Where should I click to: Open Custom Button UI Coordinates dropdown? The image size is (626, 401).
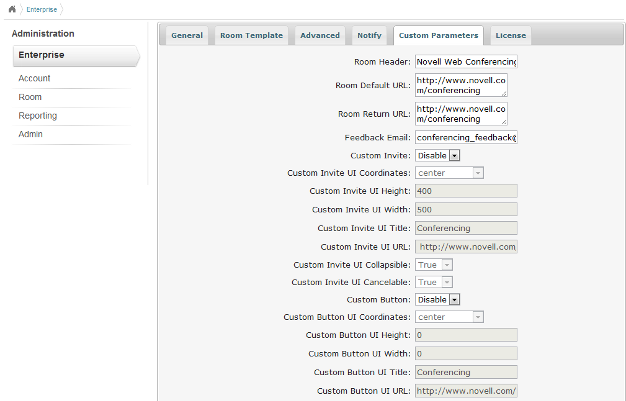(449, 317)
